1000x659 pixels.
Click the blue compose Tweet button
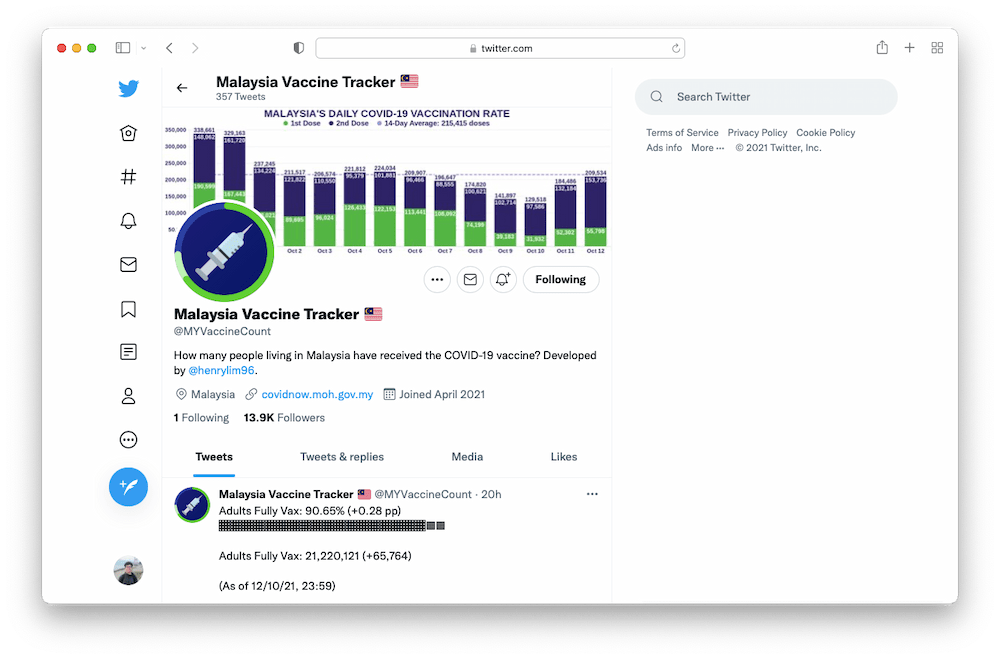pos(128,487)
